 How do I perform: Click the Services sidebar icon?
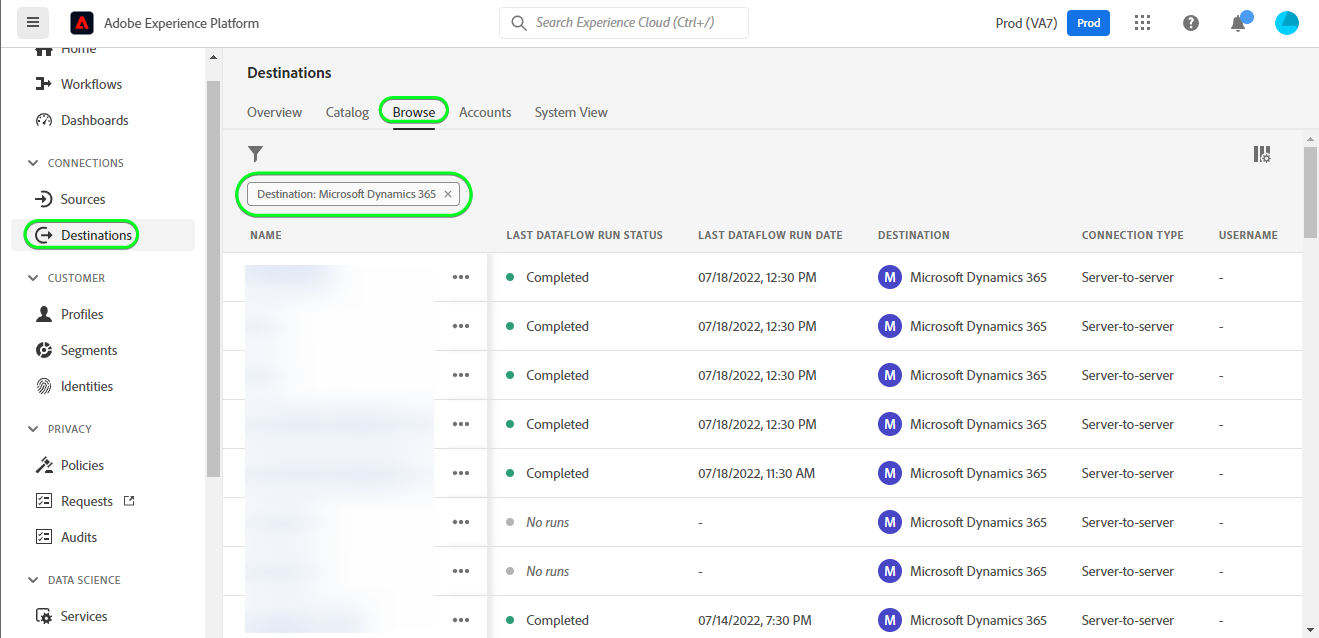pos(43,616)
